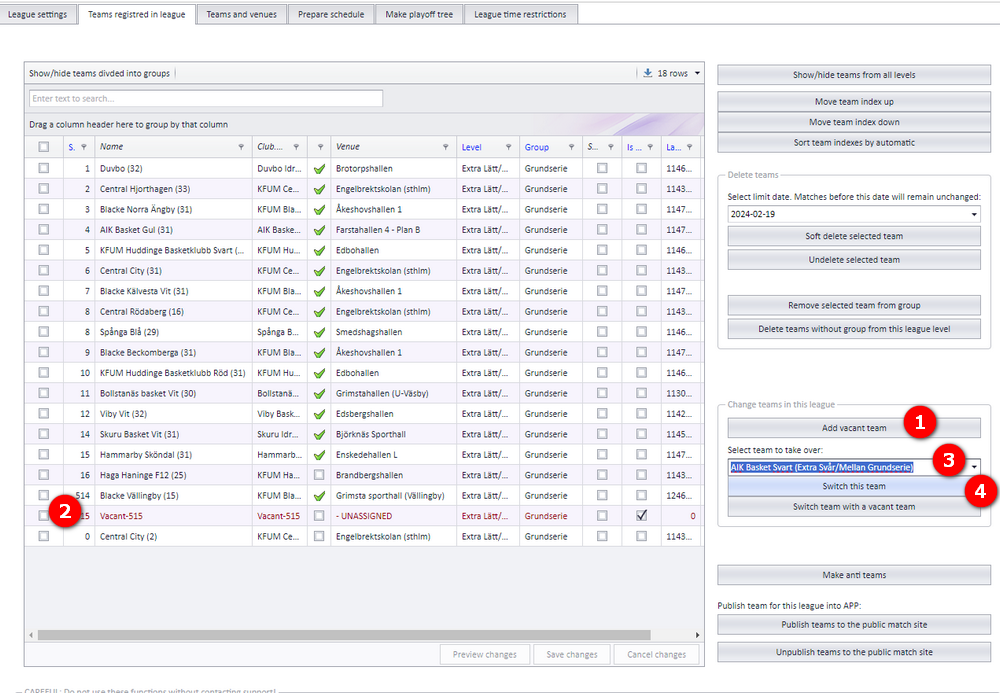This screenshot has width=1000, height=693.
Task: Open the Club column filter icon
Action: pos(296,147)
